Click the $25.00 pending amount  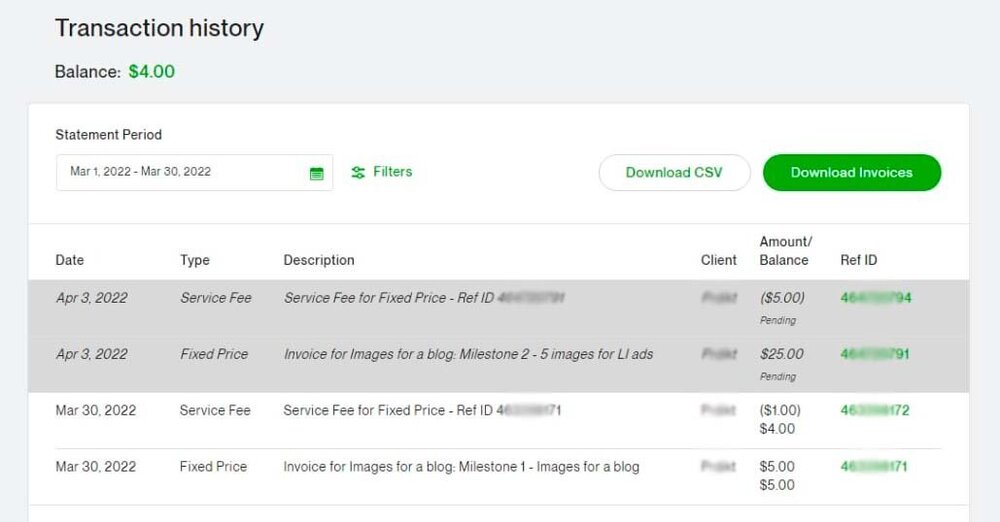coord(781,354)
